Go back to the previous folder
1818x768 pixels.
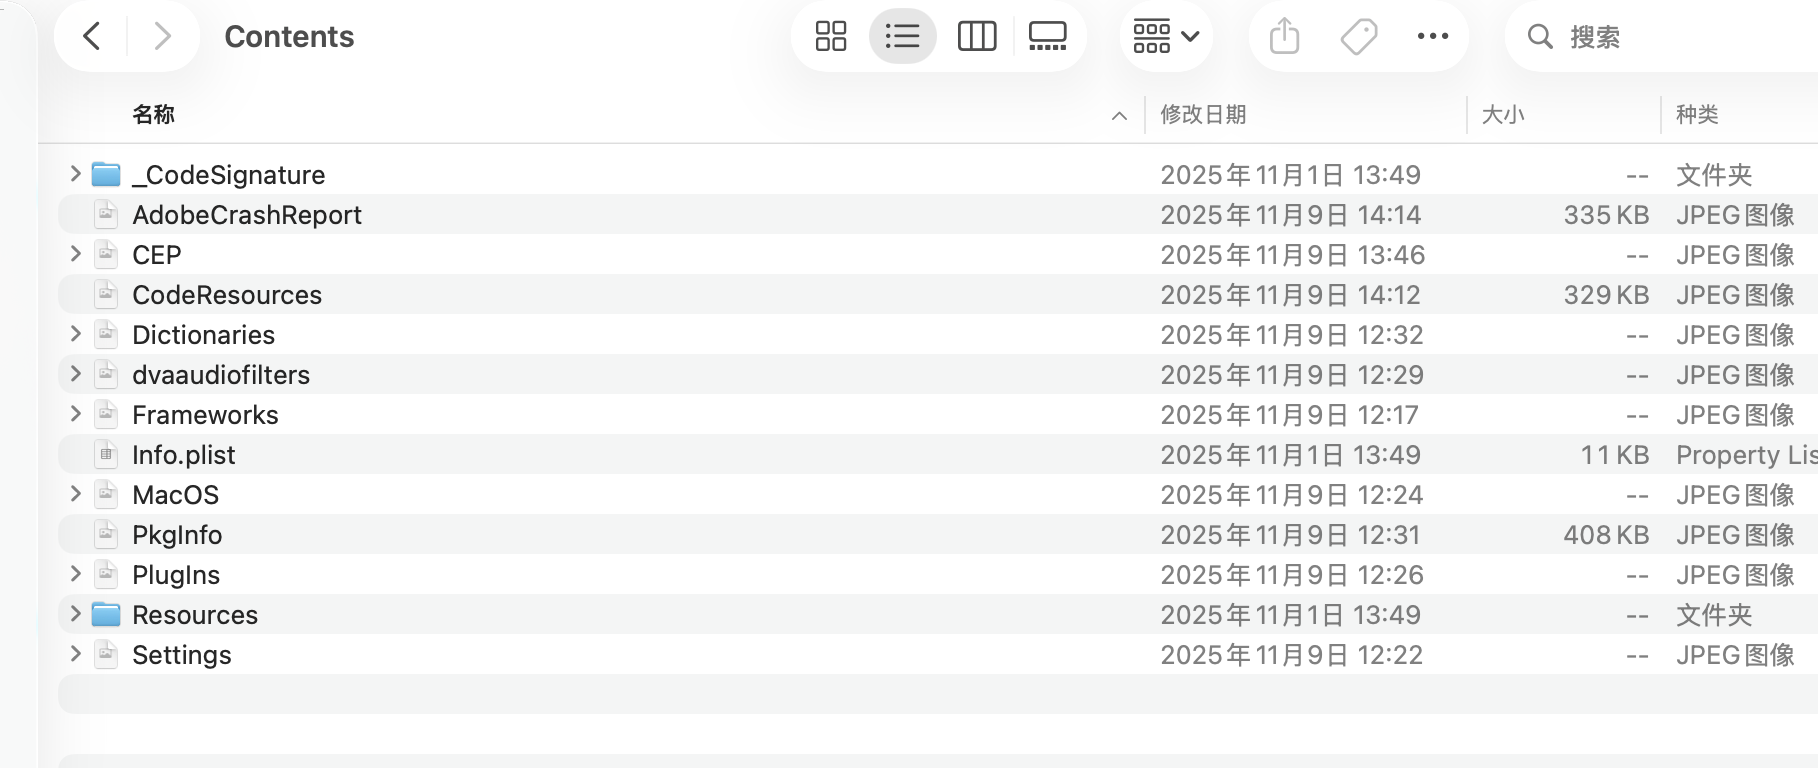[92, 37]
